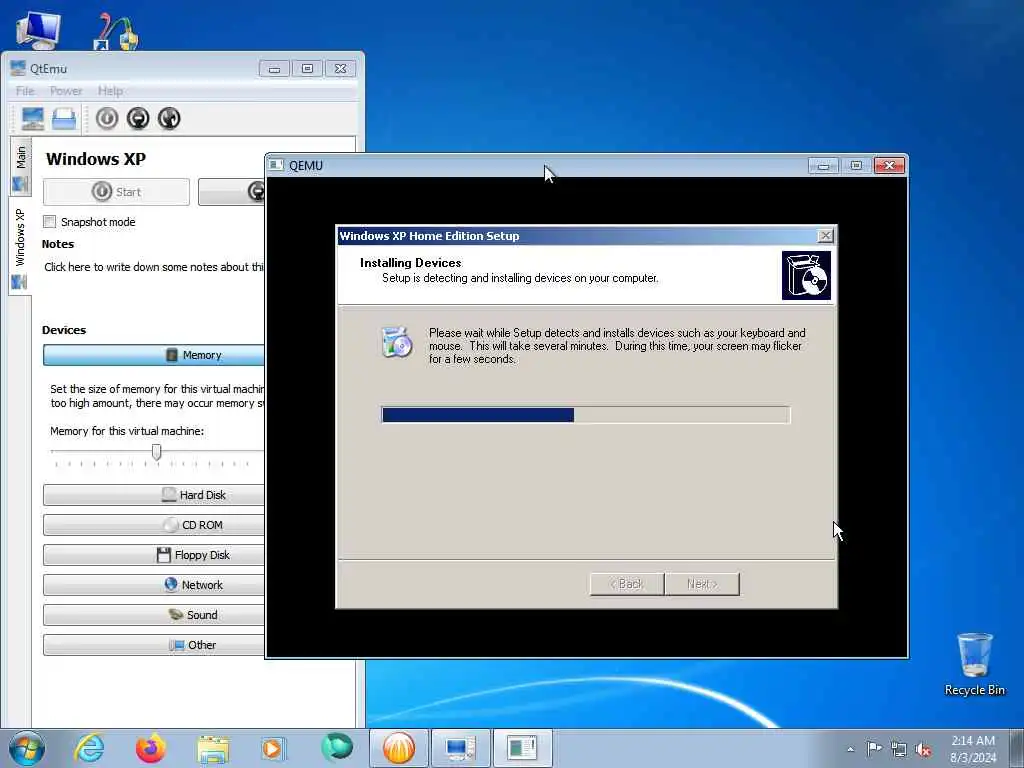Screen dimensions: 1024x768
Task: Enable the Snapshot mode checkbox
Action: 50,222
